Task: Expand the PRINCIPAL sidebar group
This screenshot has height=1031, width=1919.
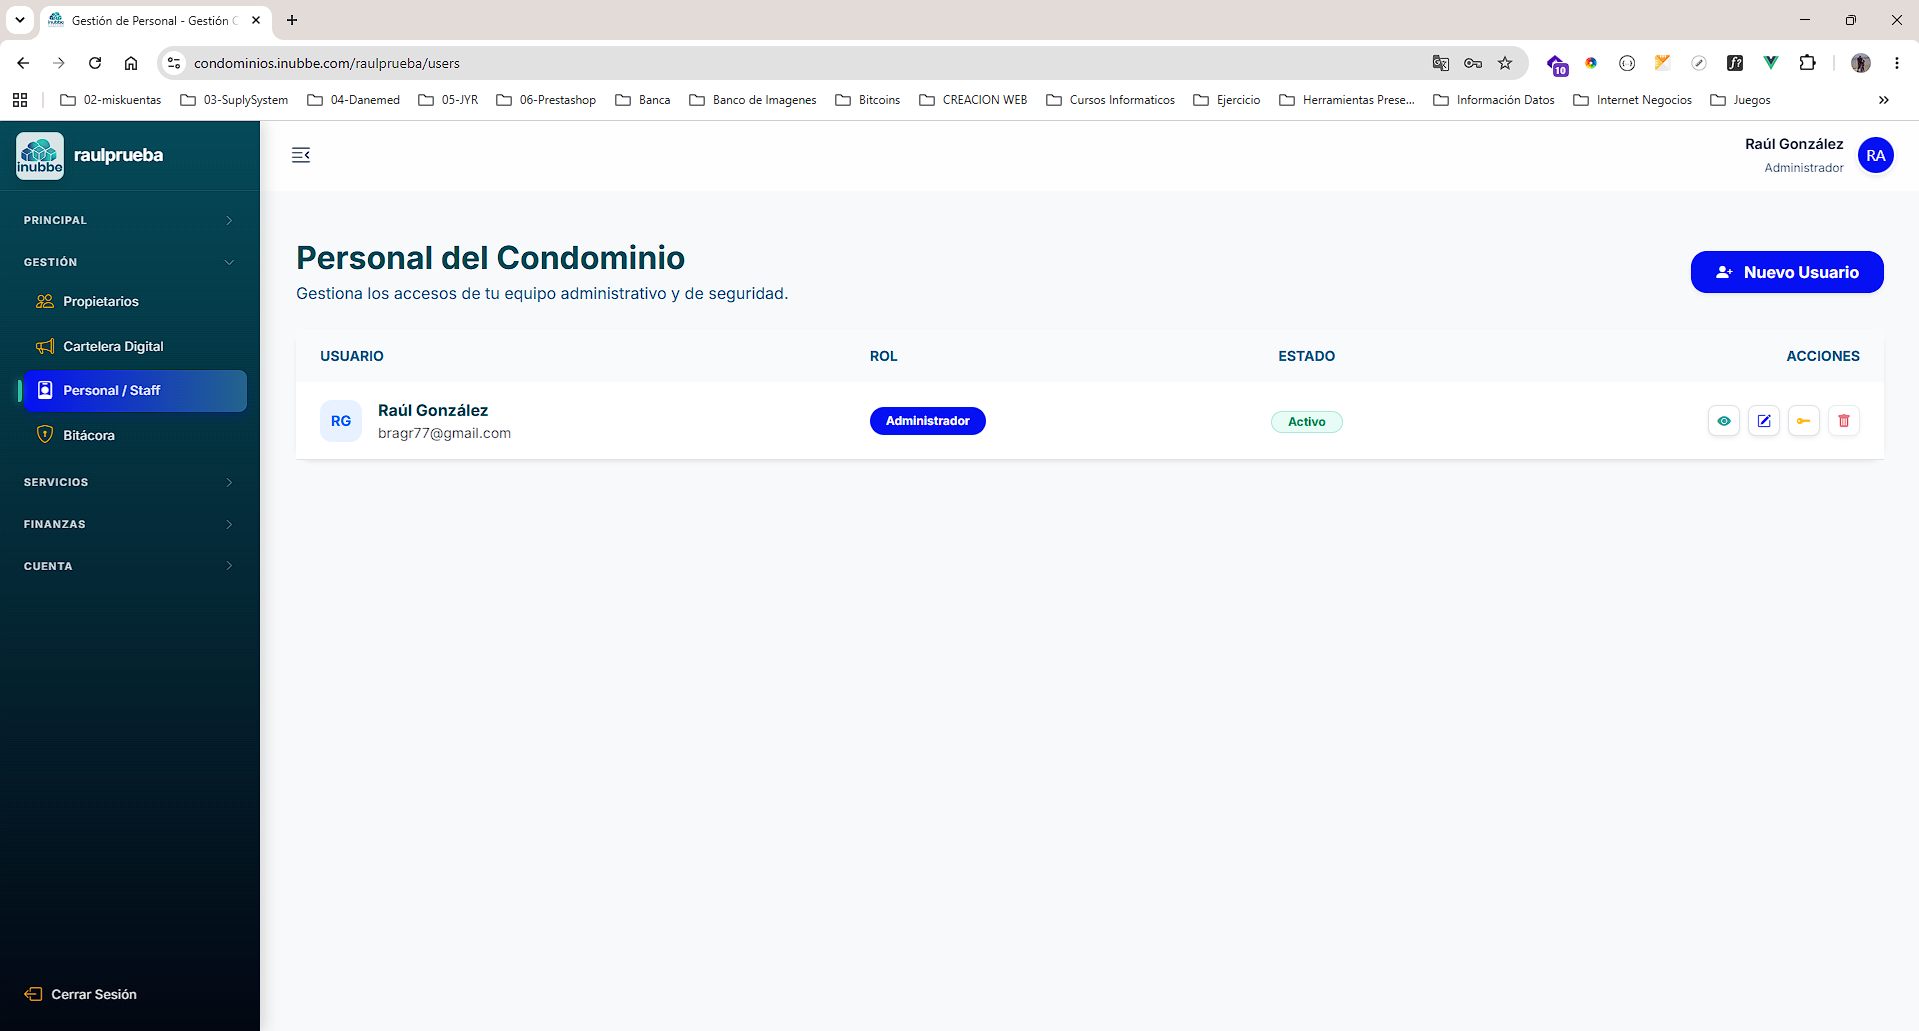Action: [x=130, y=220]
